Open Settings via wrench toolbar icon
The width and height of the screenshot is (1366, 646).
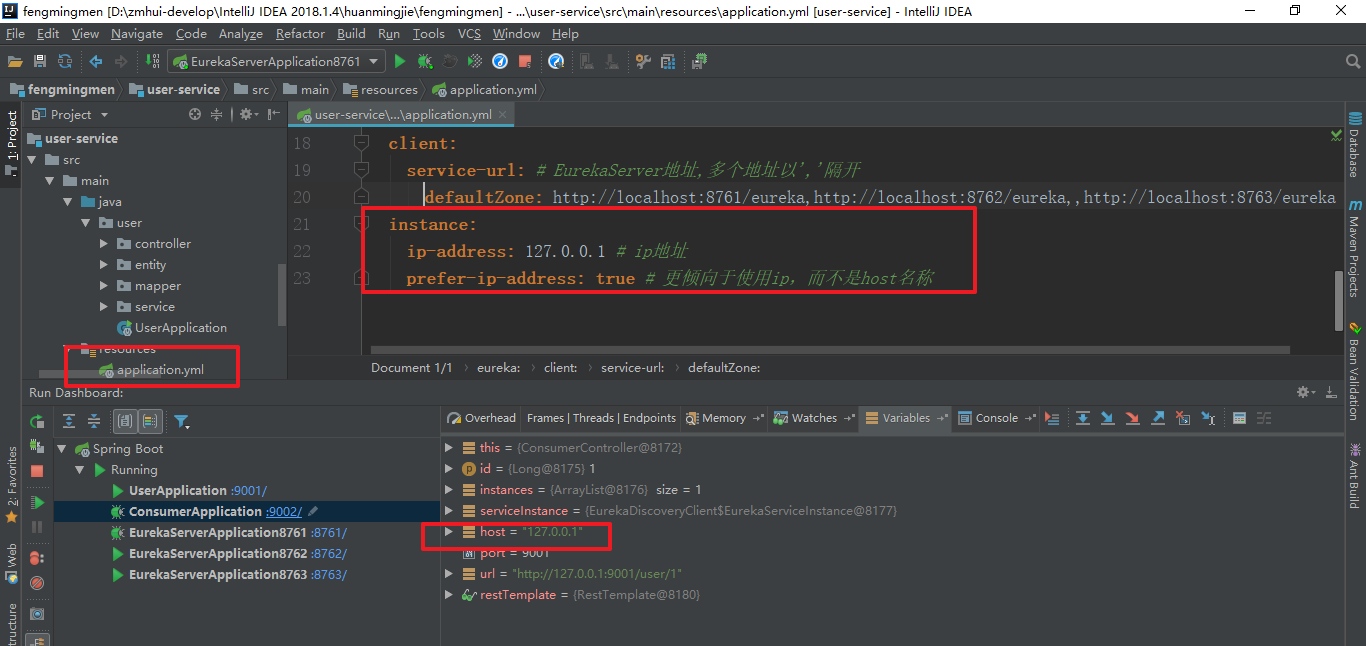(643, 61)
